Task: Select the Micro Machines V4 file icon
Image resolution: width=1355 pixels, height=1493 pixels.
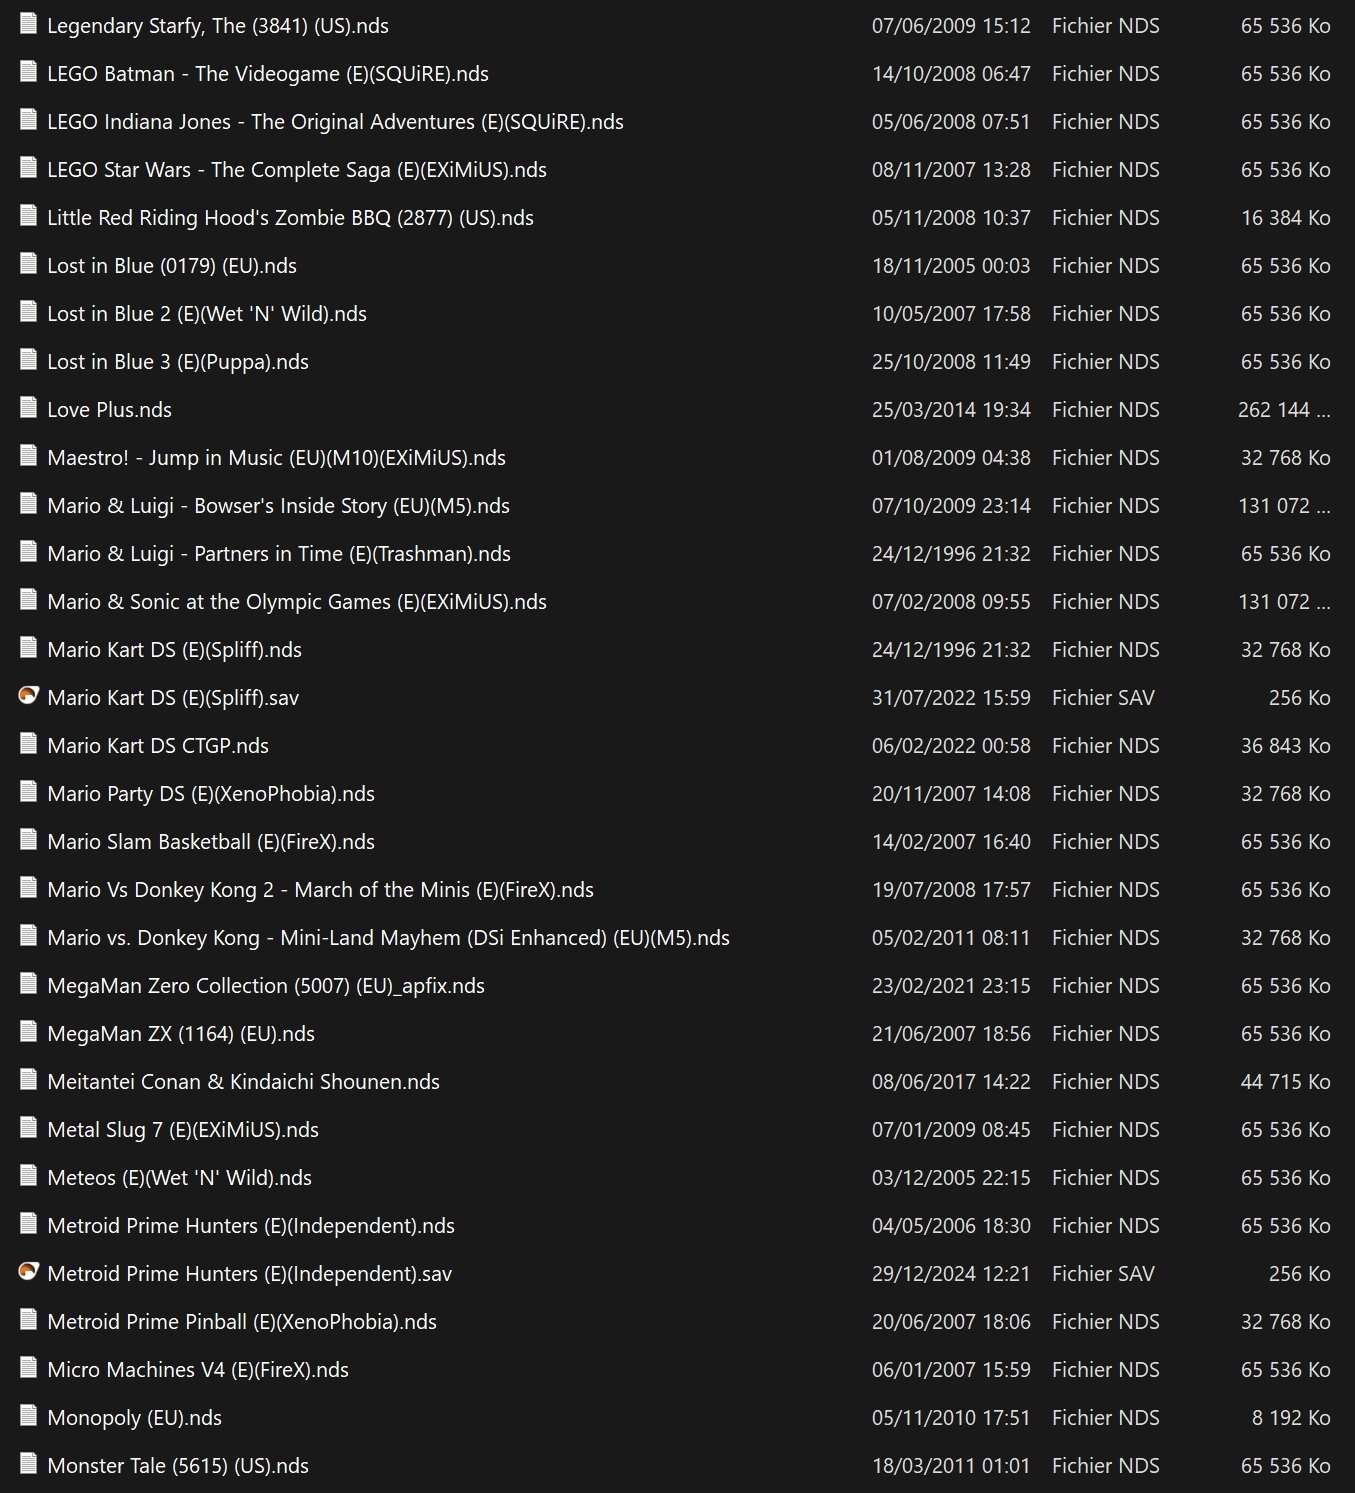Action: (x=28, y=1368)
